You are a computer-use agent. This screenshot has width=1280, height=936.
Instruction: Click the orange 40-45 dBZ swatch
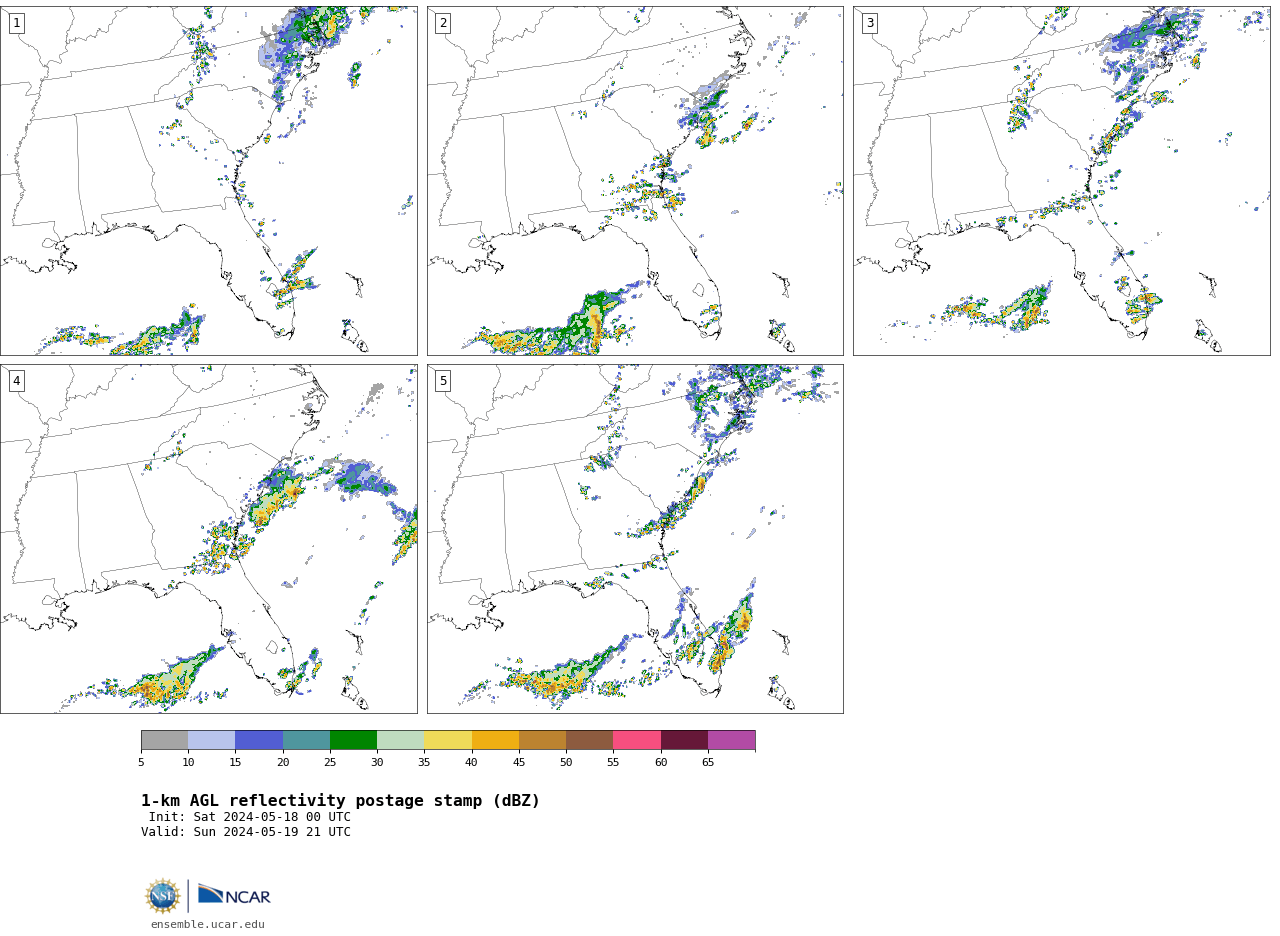495,740
